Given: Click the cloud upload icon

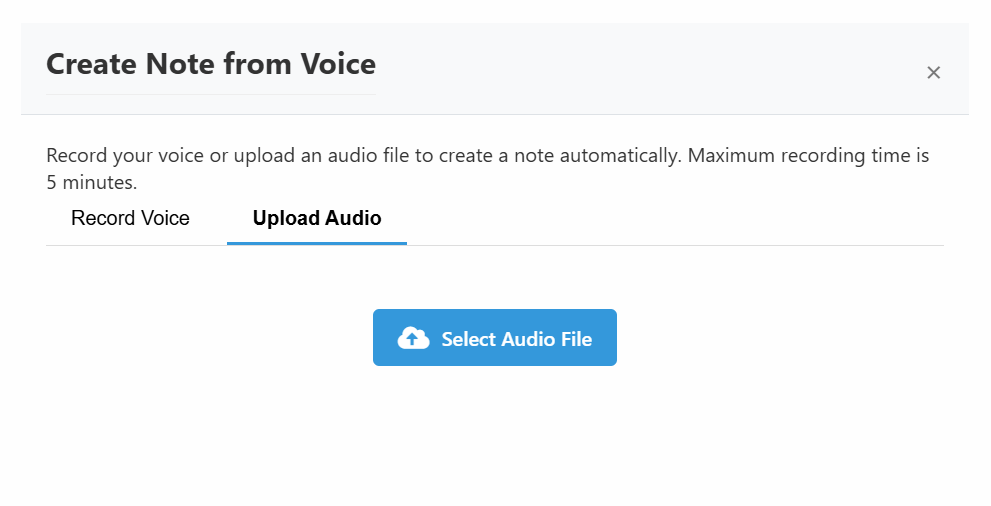Looking at the screenshot, I should tap(413, 338).
